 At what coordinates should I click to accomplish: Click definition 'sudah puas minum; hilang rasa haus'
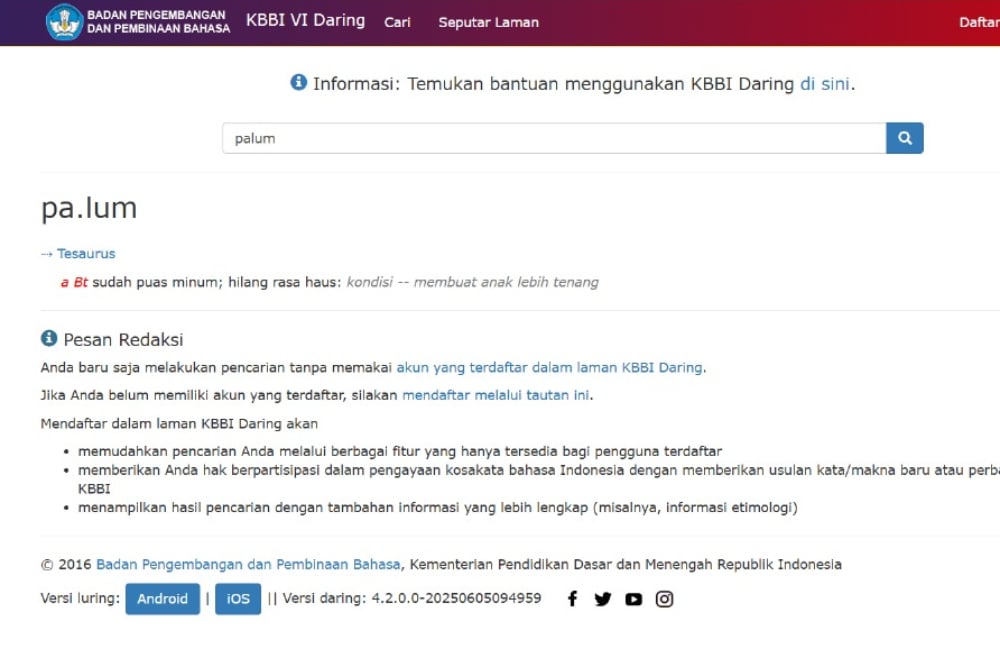[217, 282]
